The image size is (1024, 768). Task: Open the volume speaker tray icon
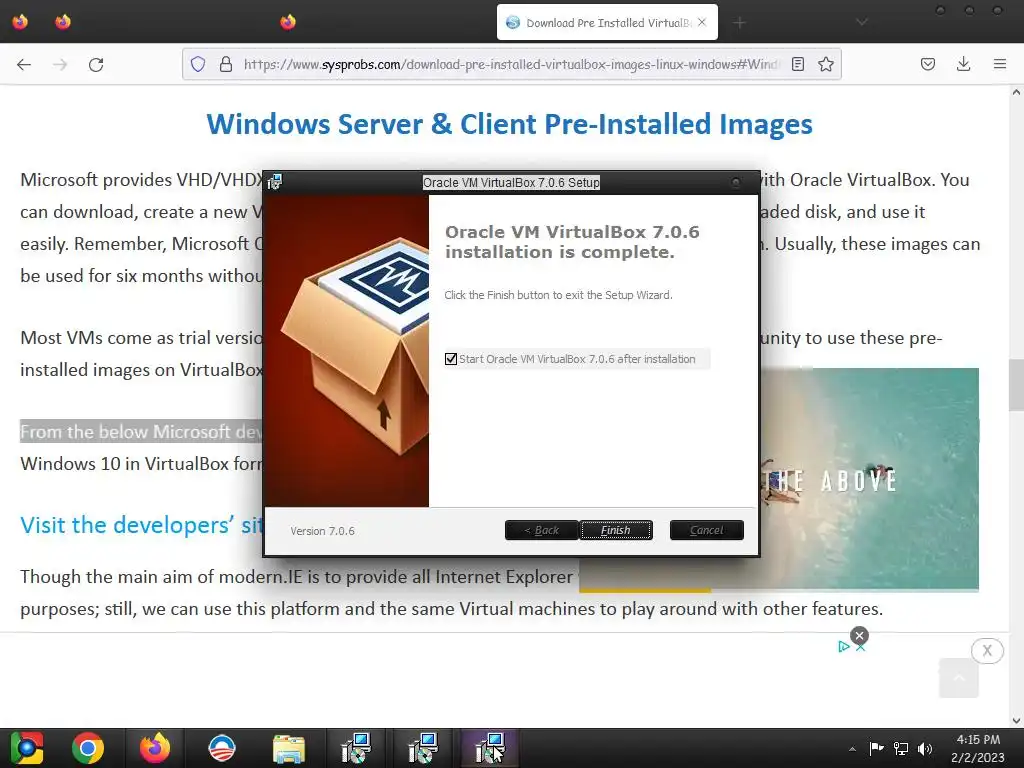925,748
